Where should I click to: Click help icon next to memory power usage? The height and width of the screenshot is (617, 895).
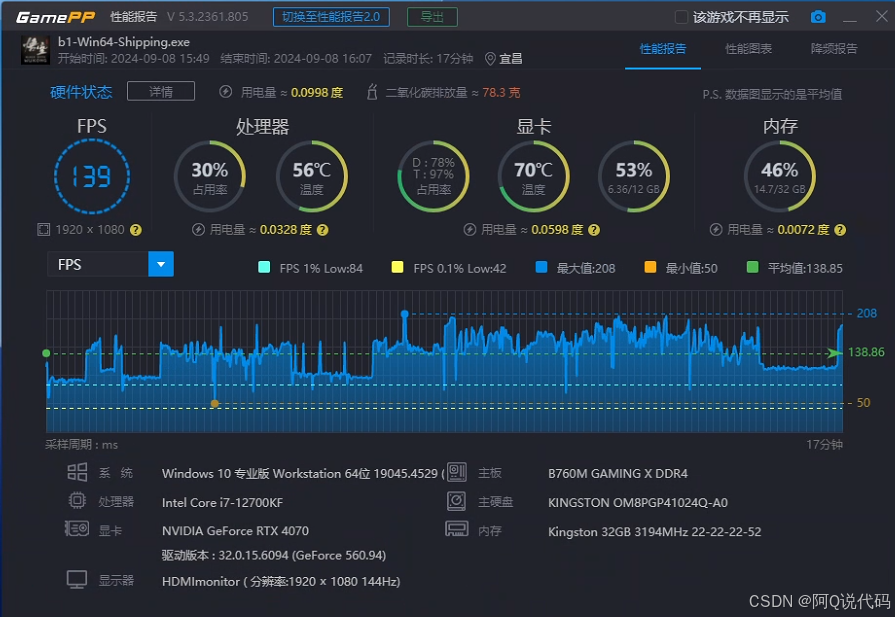pos(838,230)
